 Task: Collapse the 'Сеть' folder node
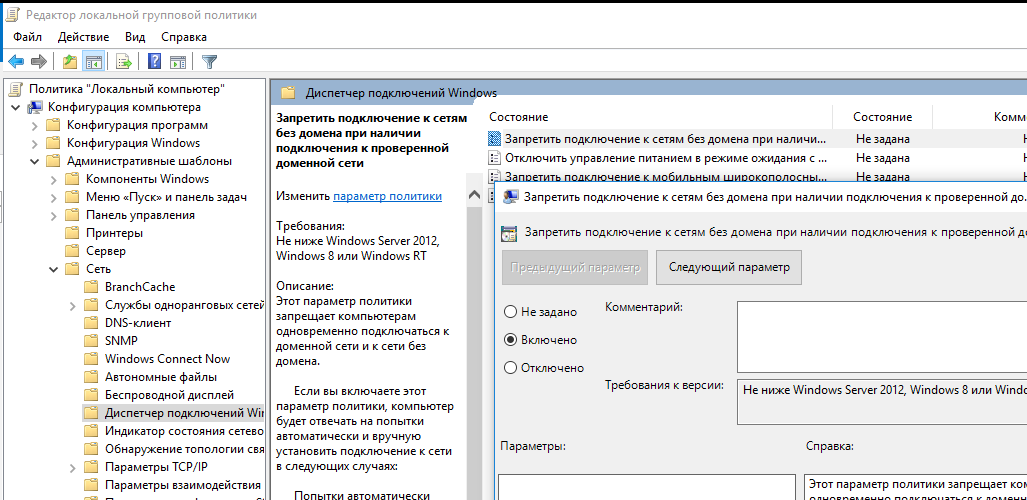click(x=51, y=269)
